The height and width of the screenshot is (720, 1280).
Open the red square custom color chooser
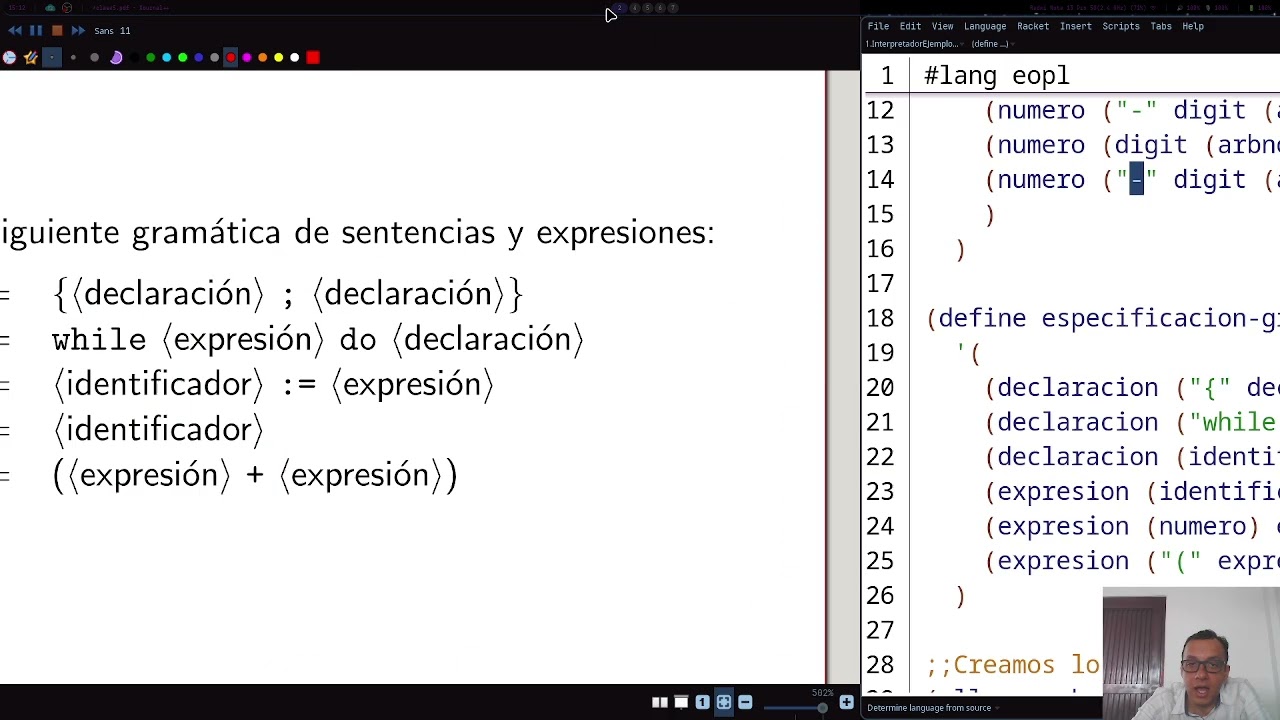click(x=313, y=57)
